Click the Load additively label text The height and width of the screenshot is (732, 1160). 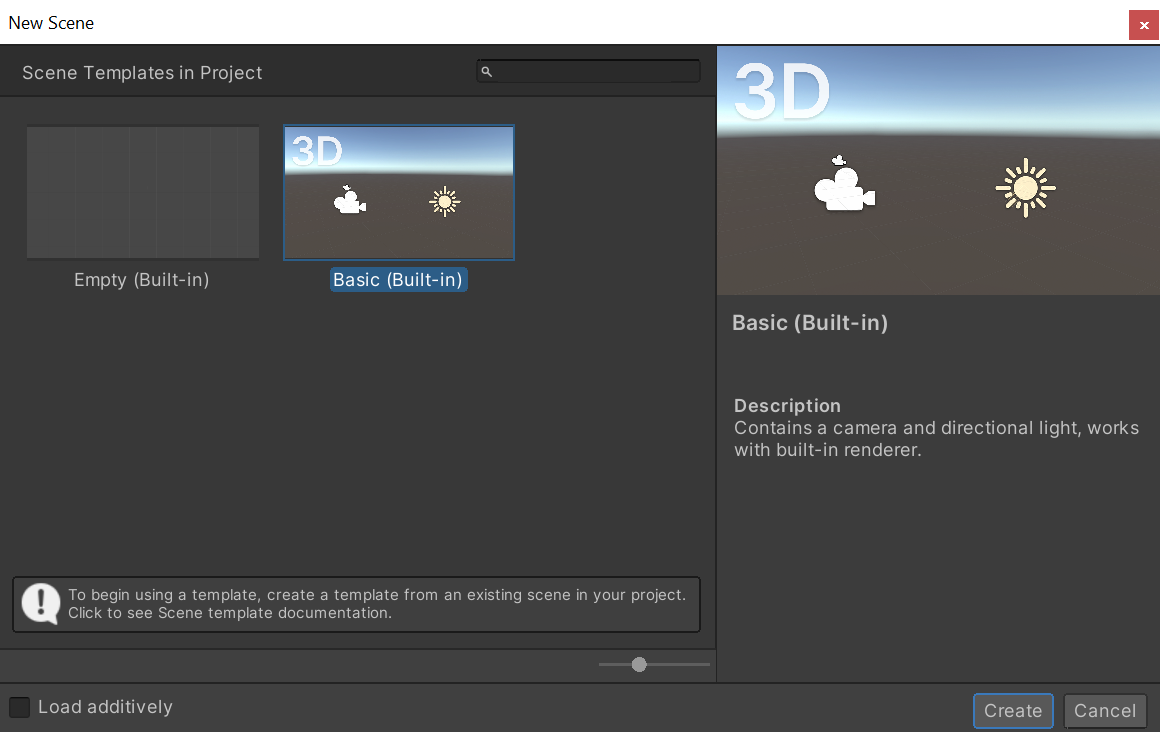[105, 707]
